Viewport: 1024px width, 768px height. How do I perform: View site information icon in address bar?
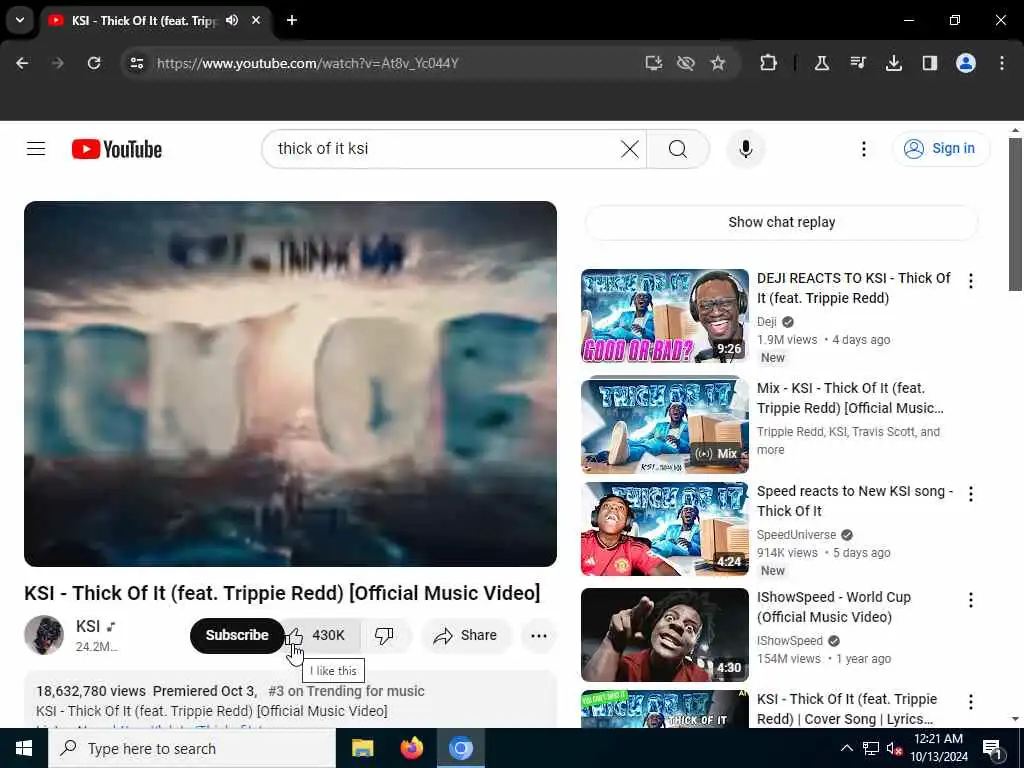click(136, 63)
